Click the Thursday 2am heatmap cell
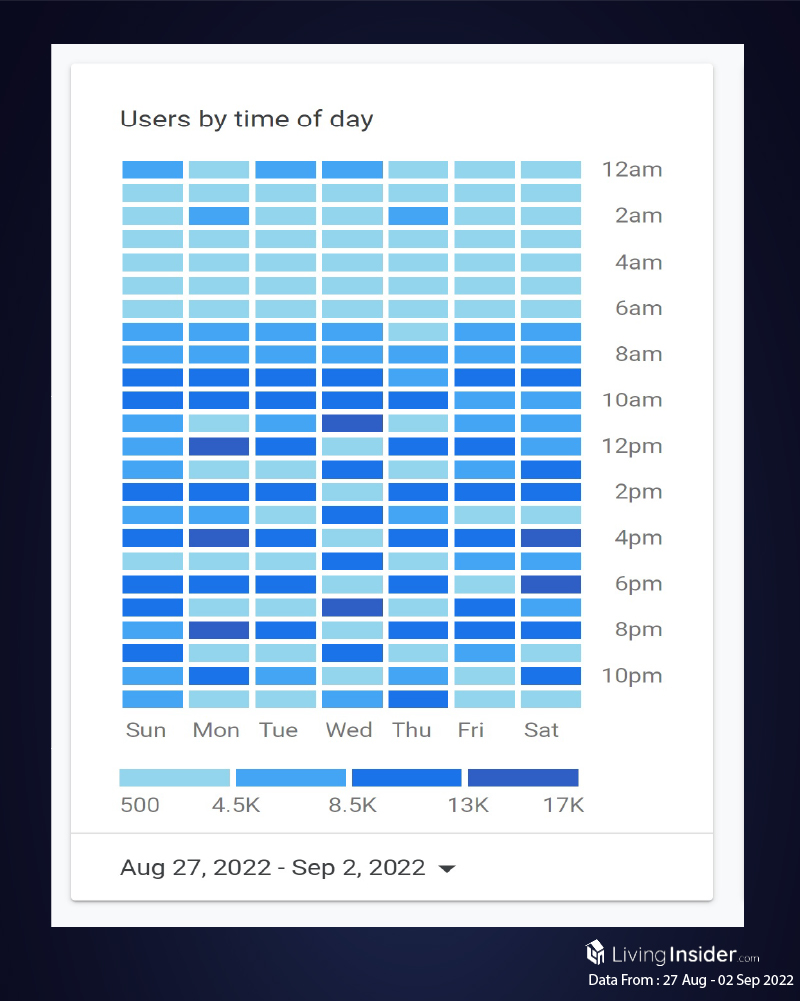This screenshot has height=1001, width=800. click(x=418, y=216)
